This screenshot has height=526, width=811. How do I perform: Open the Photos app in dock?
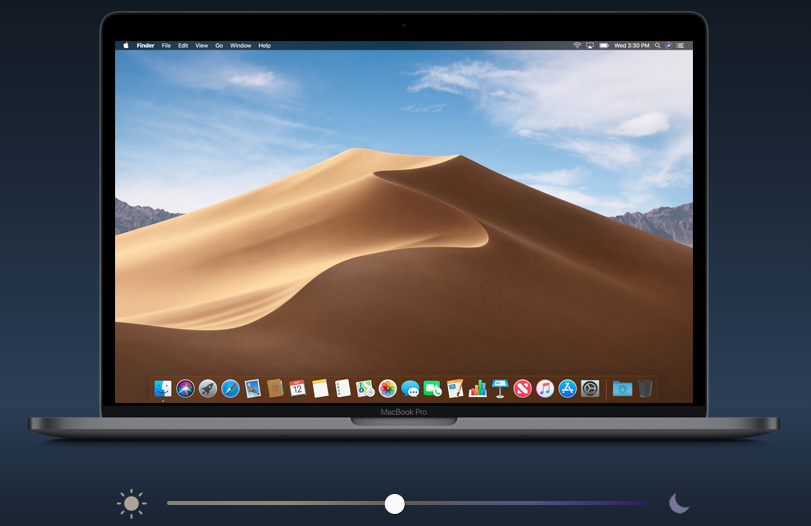(387, 388)
